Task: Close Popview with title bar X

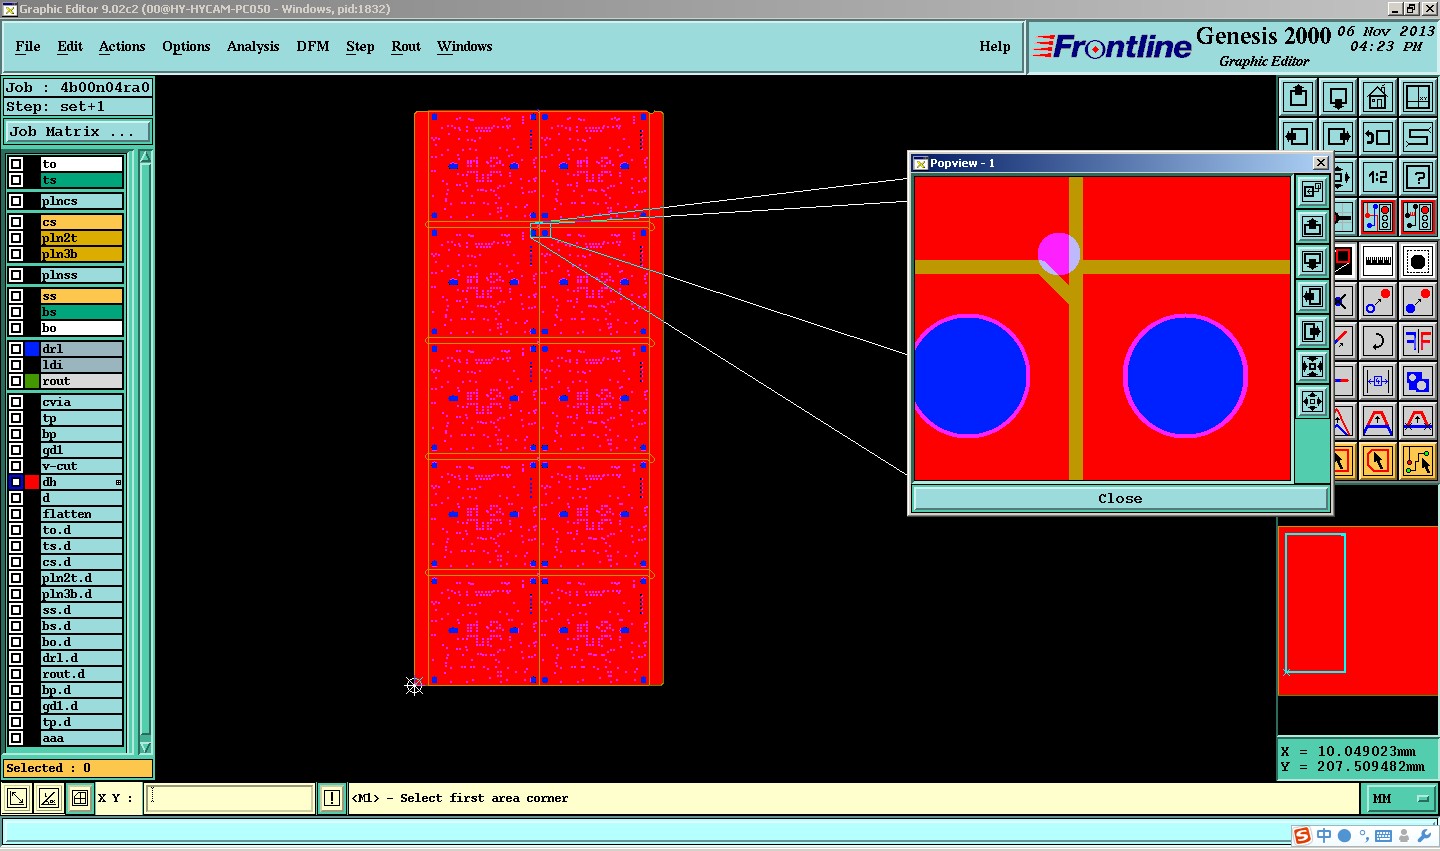Action: click(1321, 162)
